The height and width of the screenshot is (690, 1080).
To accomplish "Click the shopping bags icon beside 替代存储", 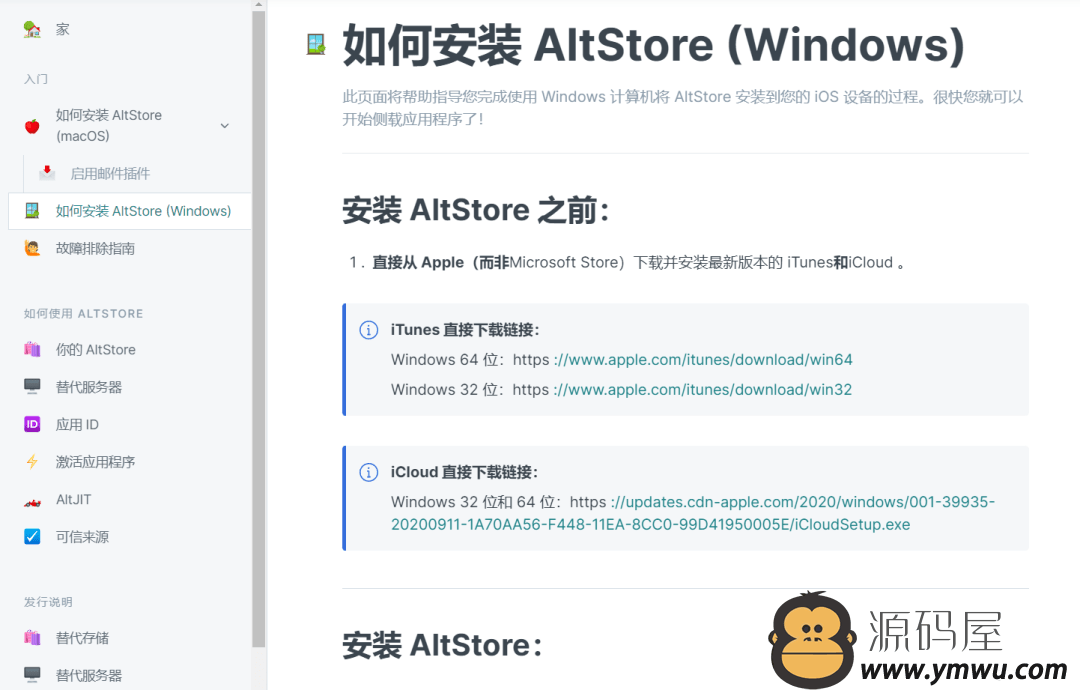I will coord(32,638).
